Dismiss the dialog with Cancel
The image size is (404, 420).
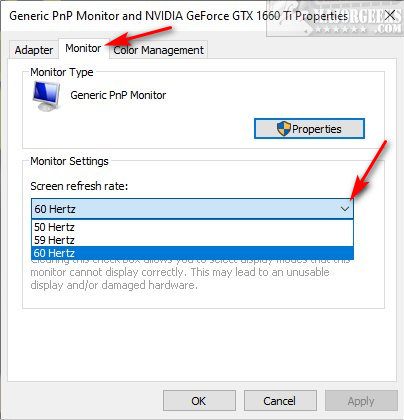click(x=280, y=401)
